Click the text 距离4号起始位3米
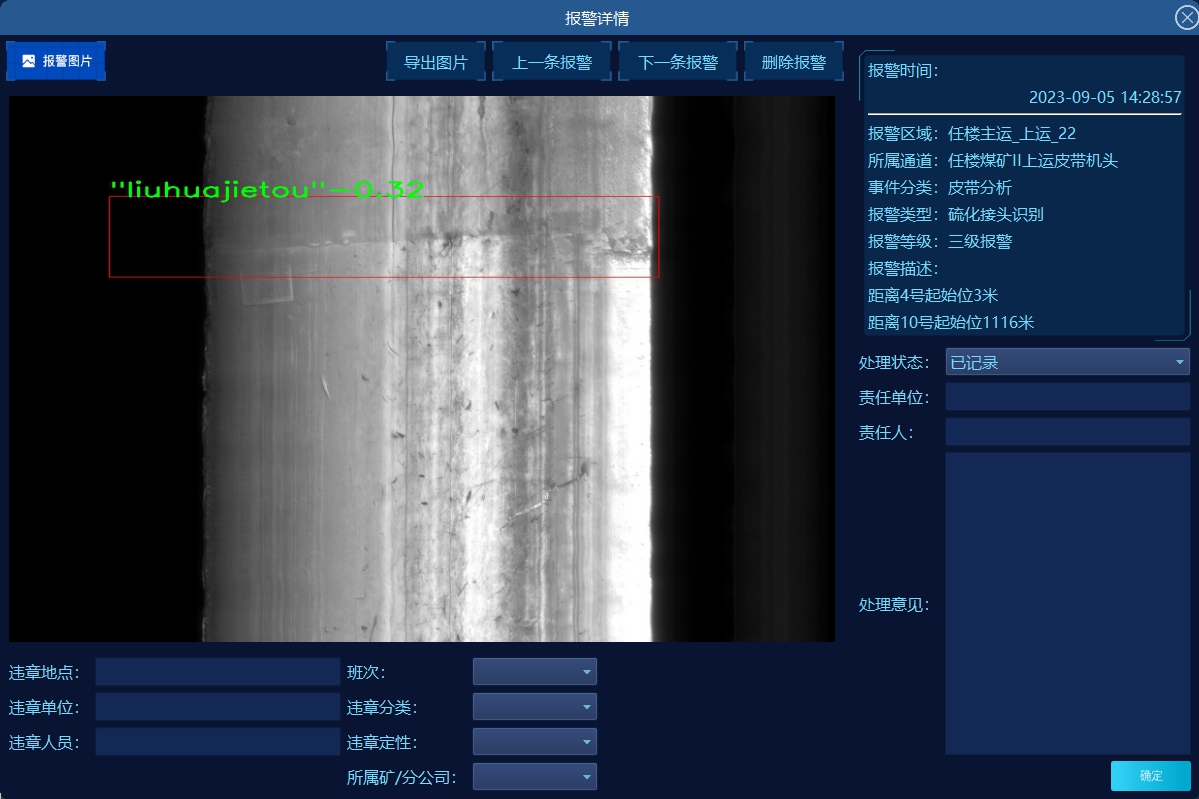1199x799 pixels. [933, 295]
